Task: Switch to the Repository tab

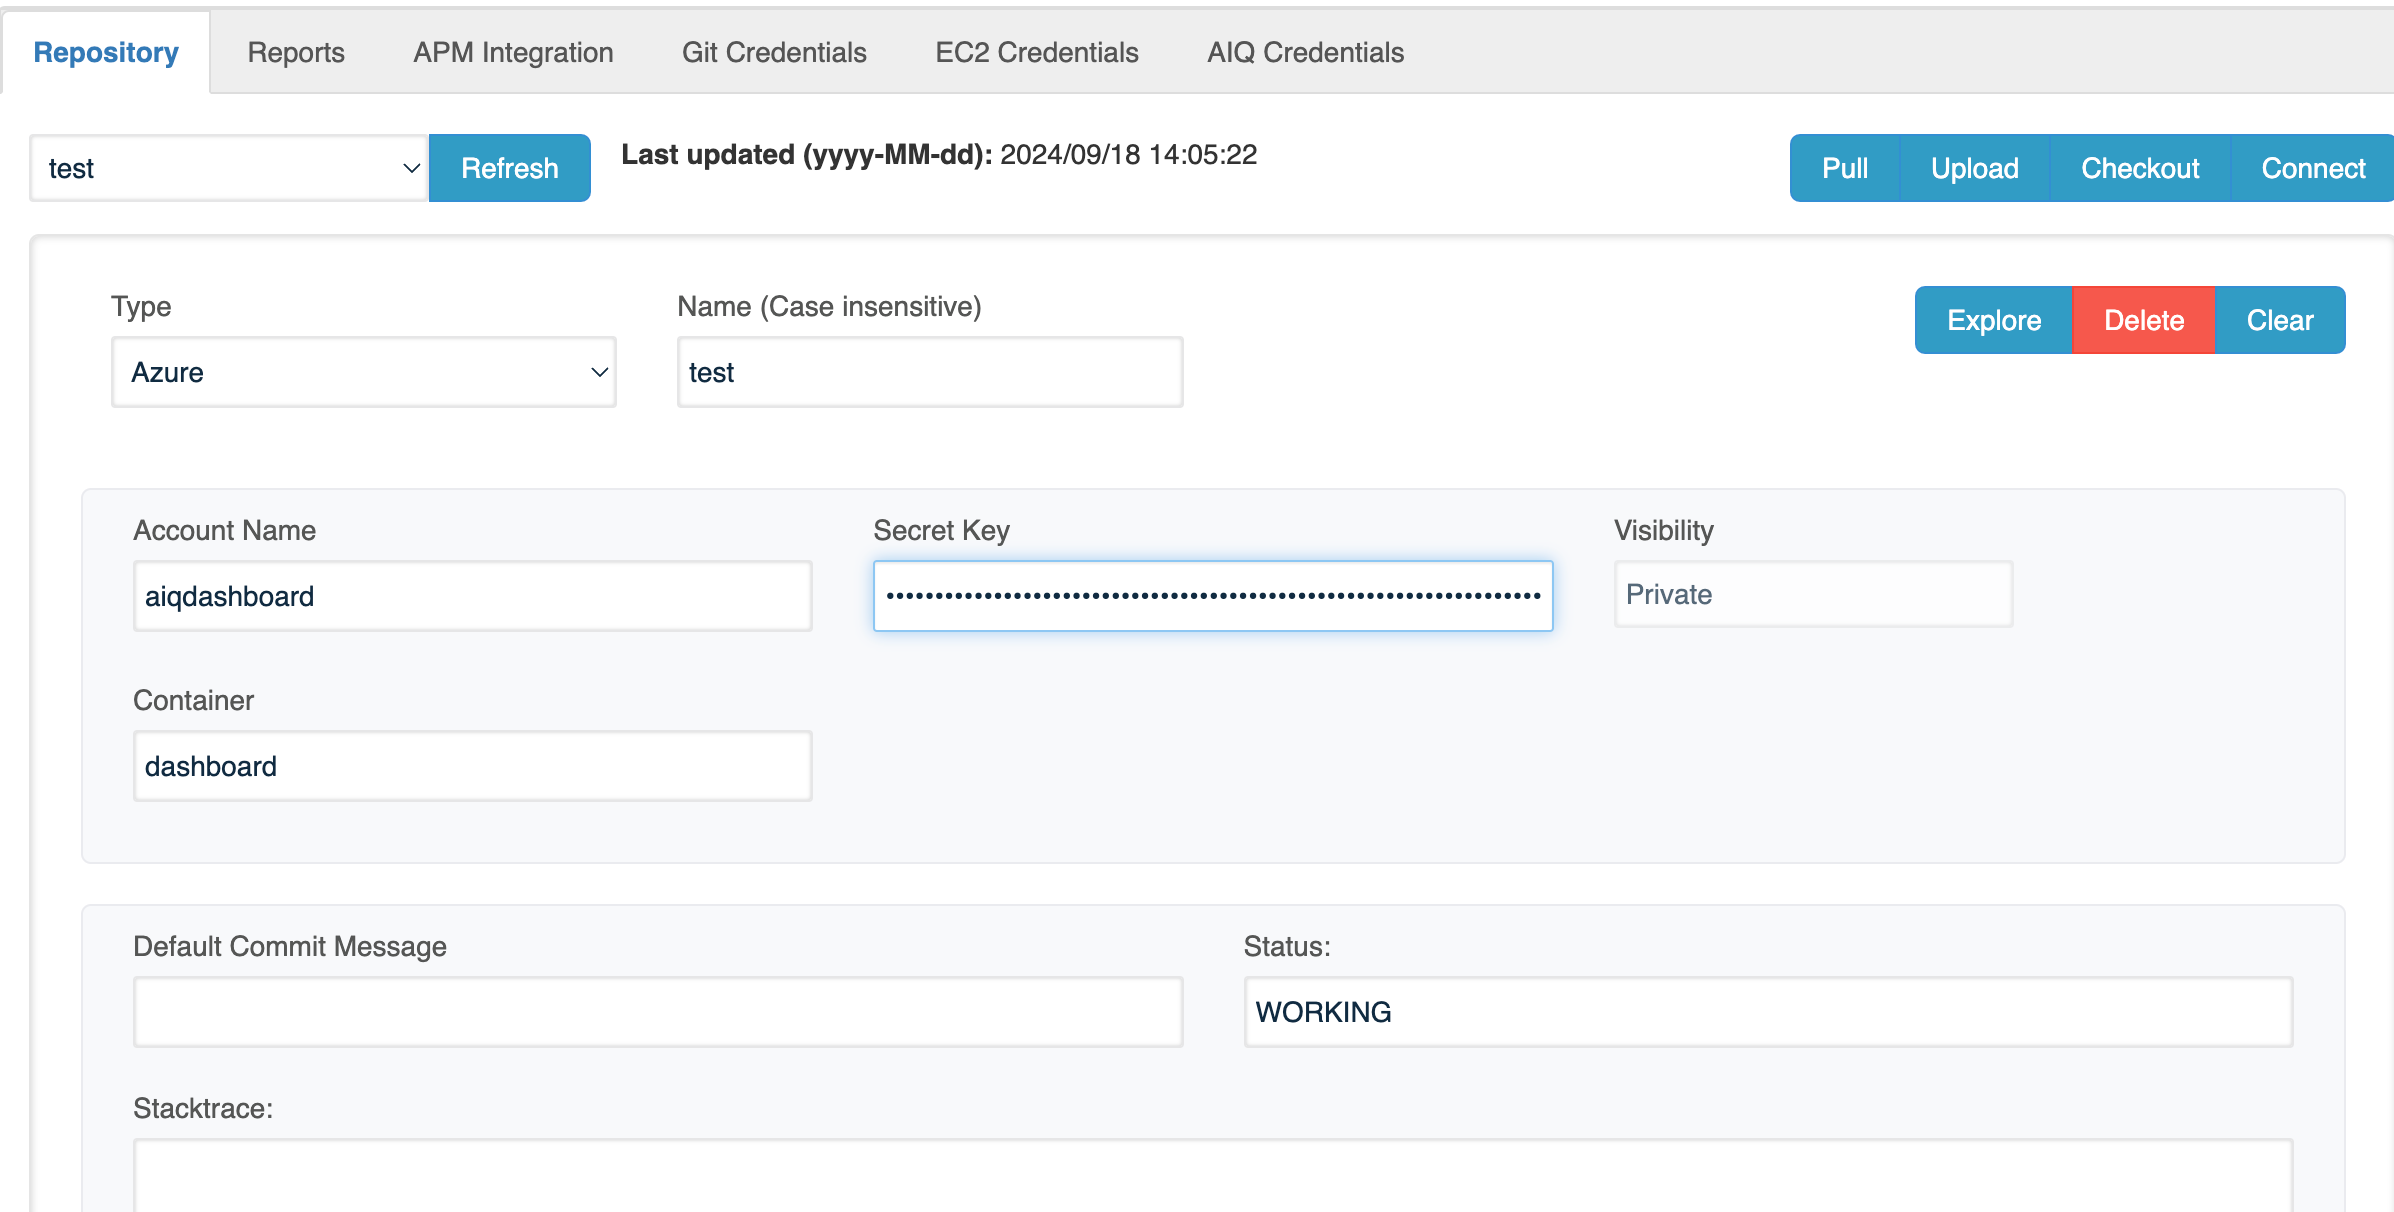Action: pyautogui.click(x=106, y=52)
